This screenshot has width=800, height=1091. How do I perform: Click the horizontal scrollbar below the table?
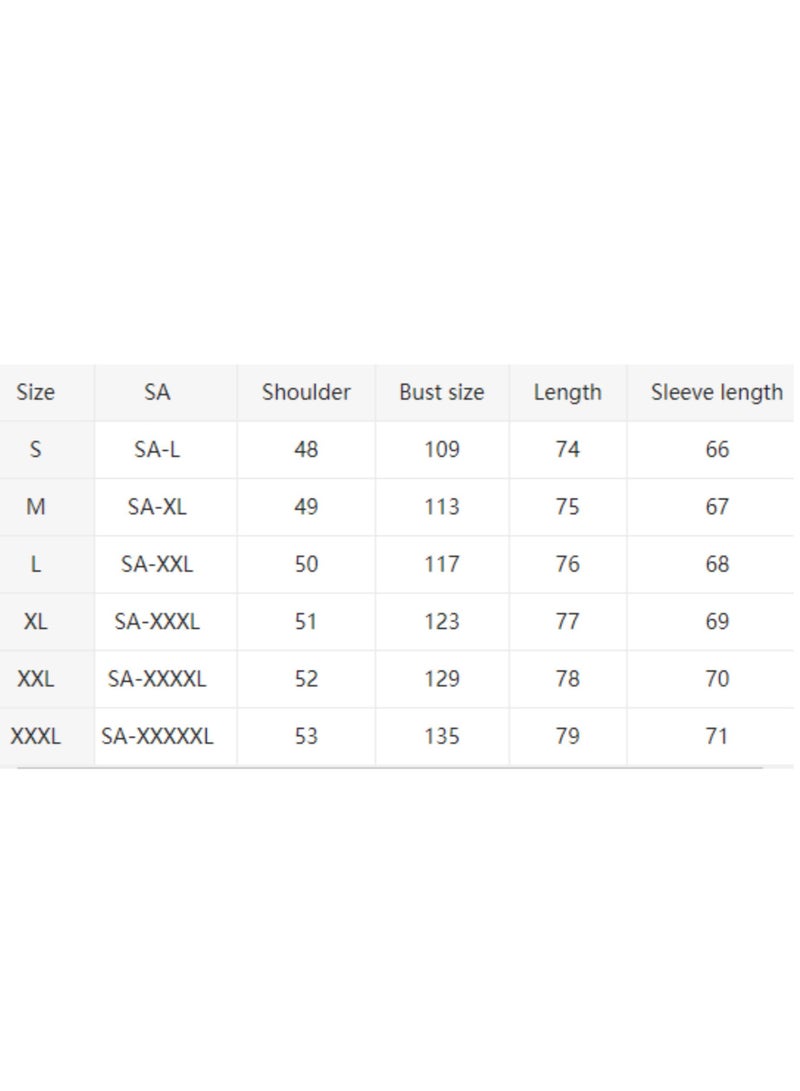tap(390, 767)
